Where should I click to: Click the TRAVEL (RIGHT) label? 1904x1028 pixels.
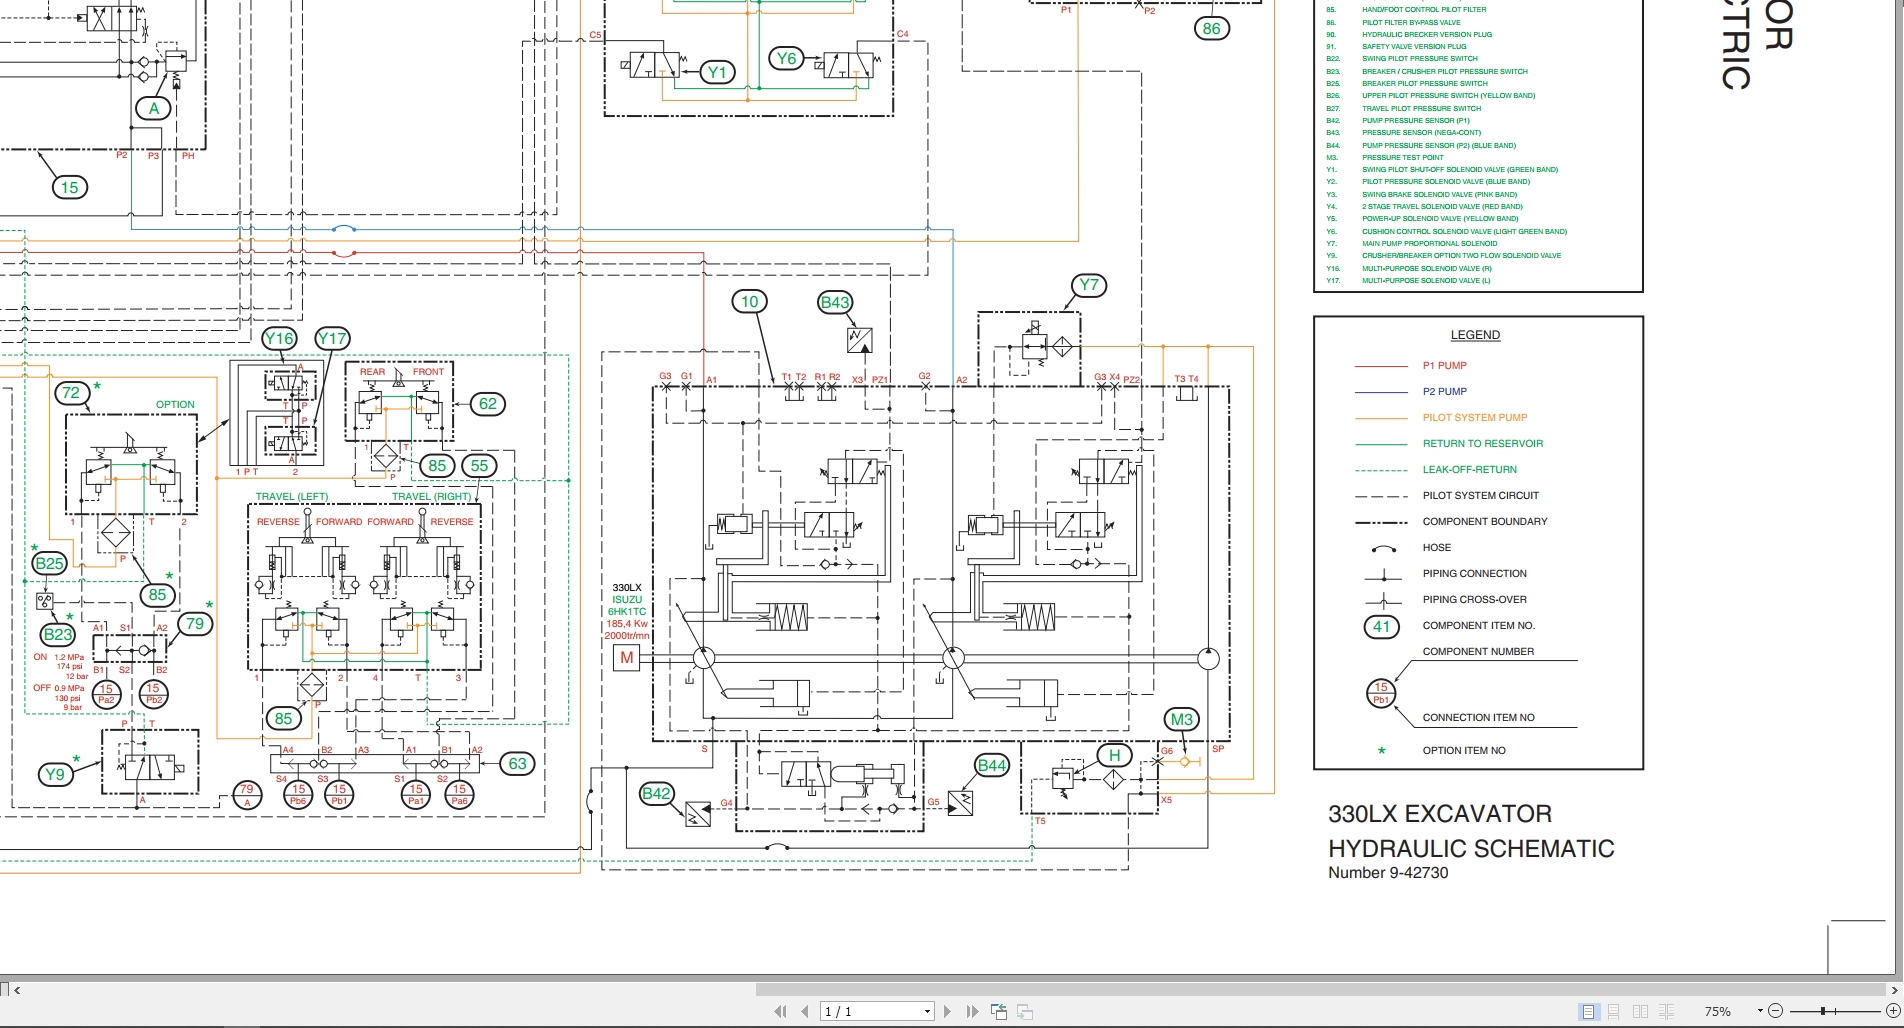432,497
